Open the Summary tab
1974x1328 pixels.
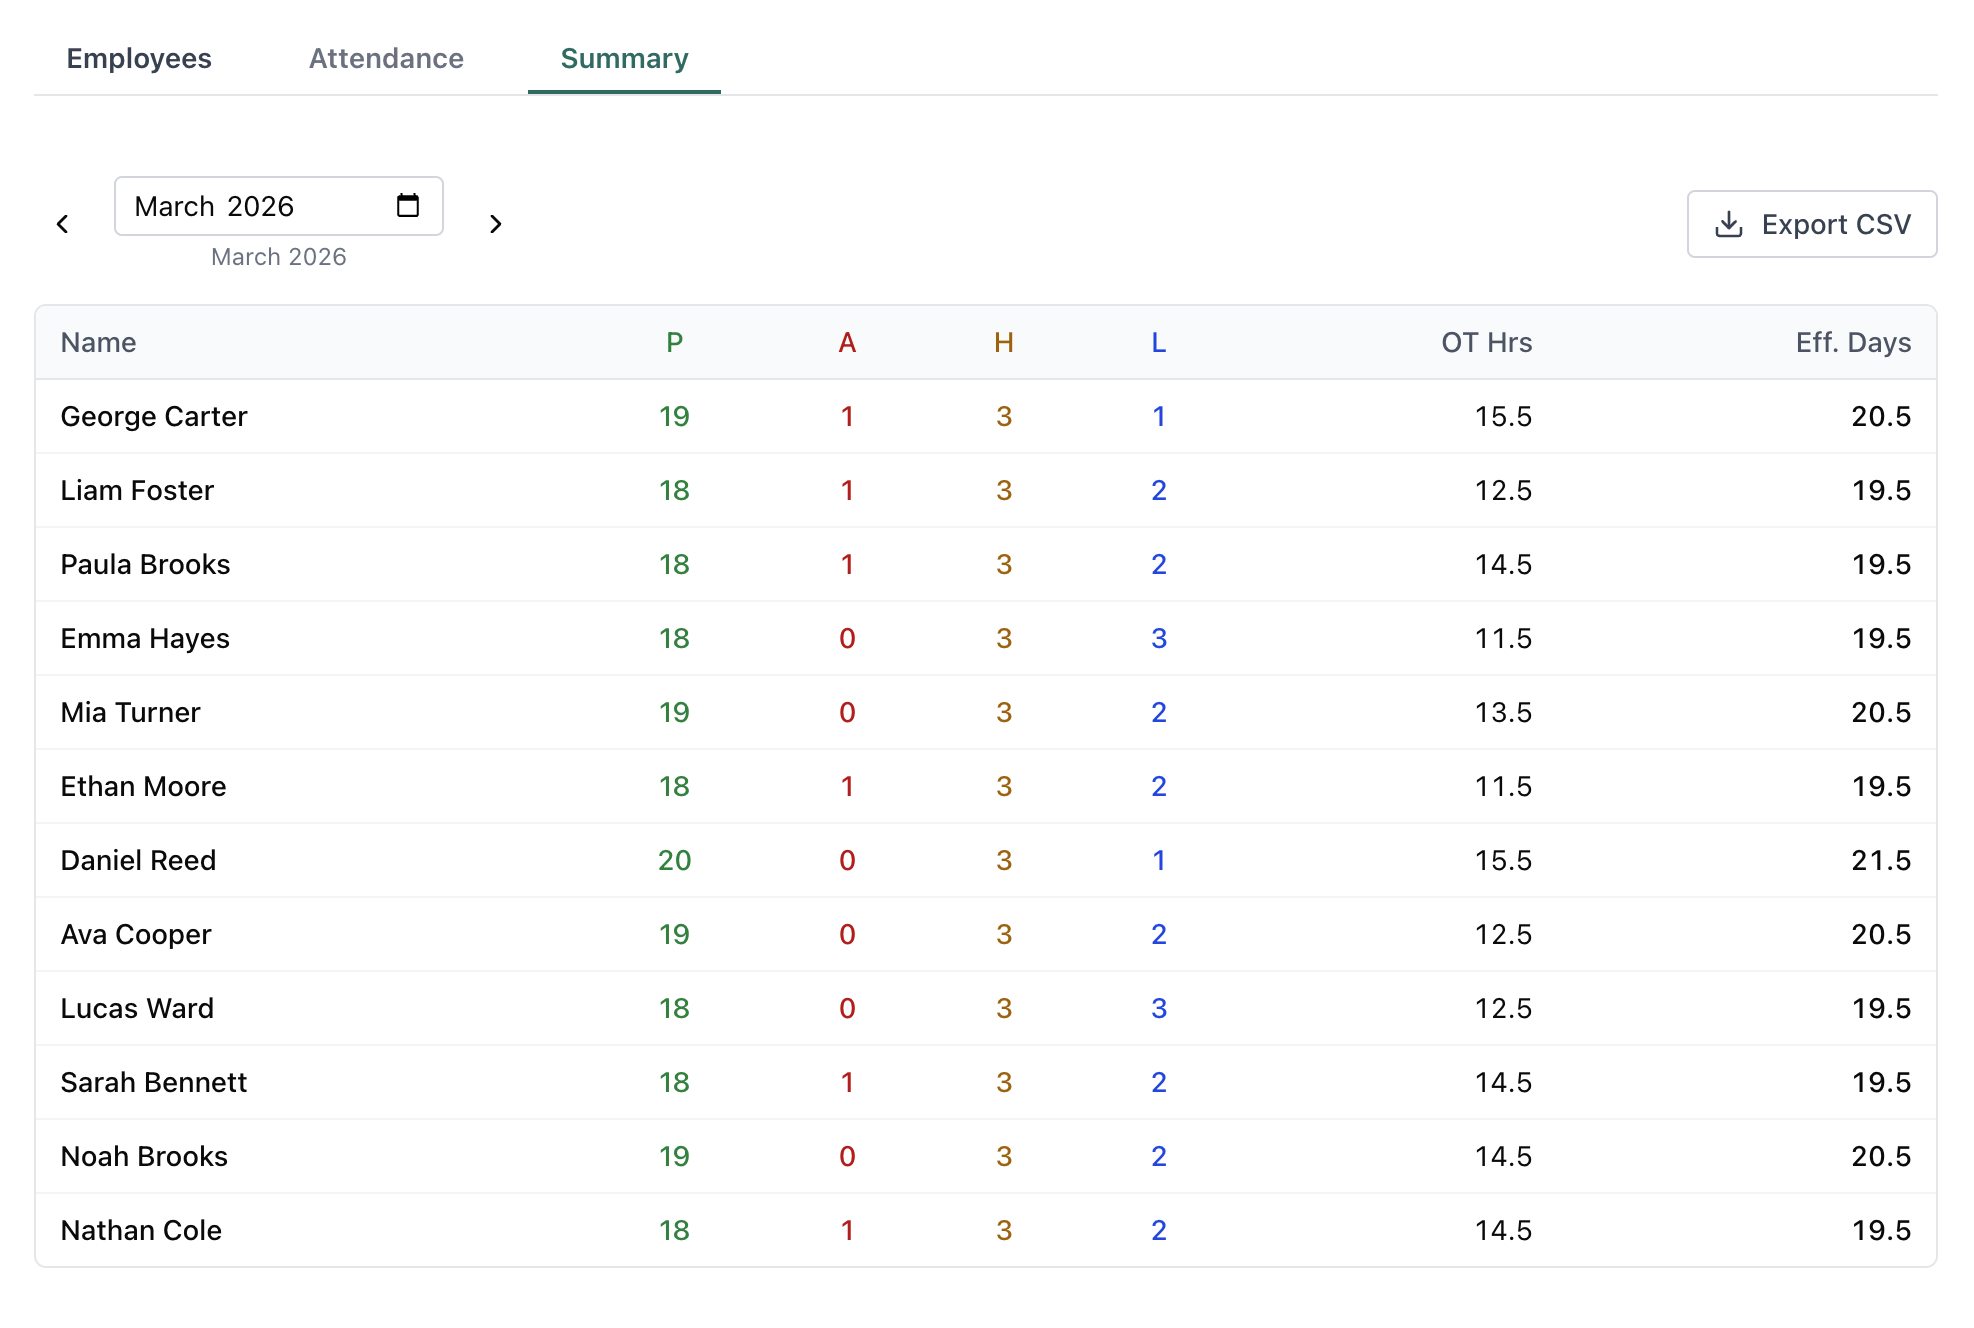(624, 59)
